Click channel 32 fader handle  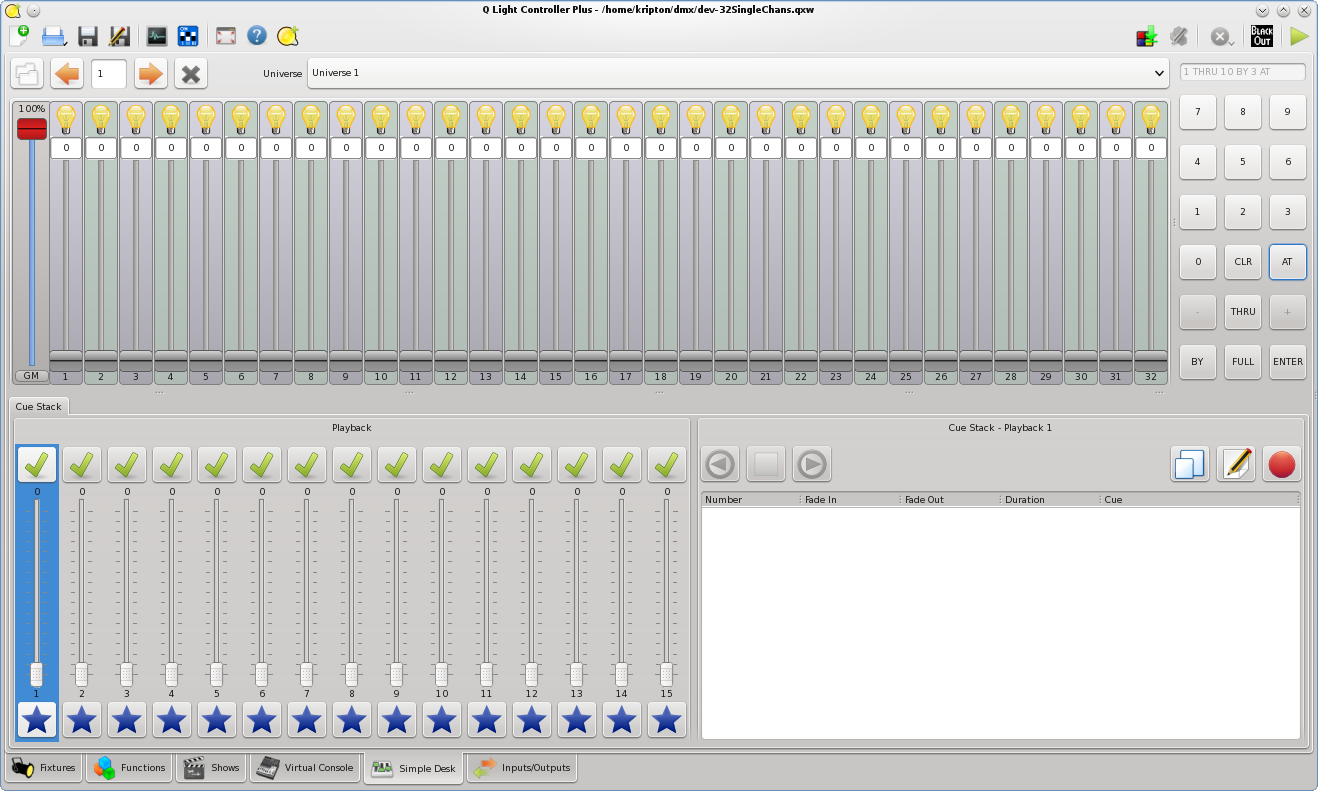coord(1151,360)
